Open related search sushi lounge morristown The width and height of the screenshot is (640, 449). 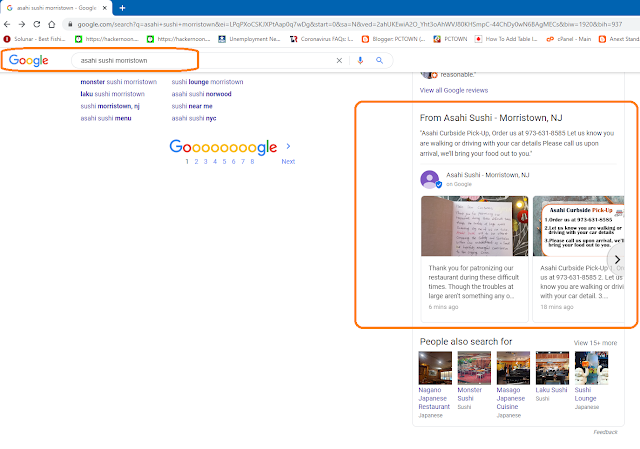point(207,82)
